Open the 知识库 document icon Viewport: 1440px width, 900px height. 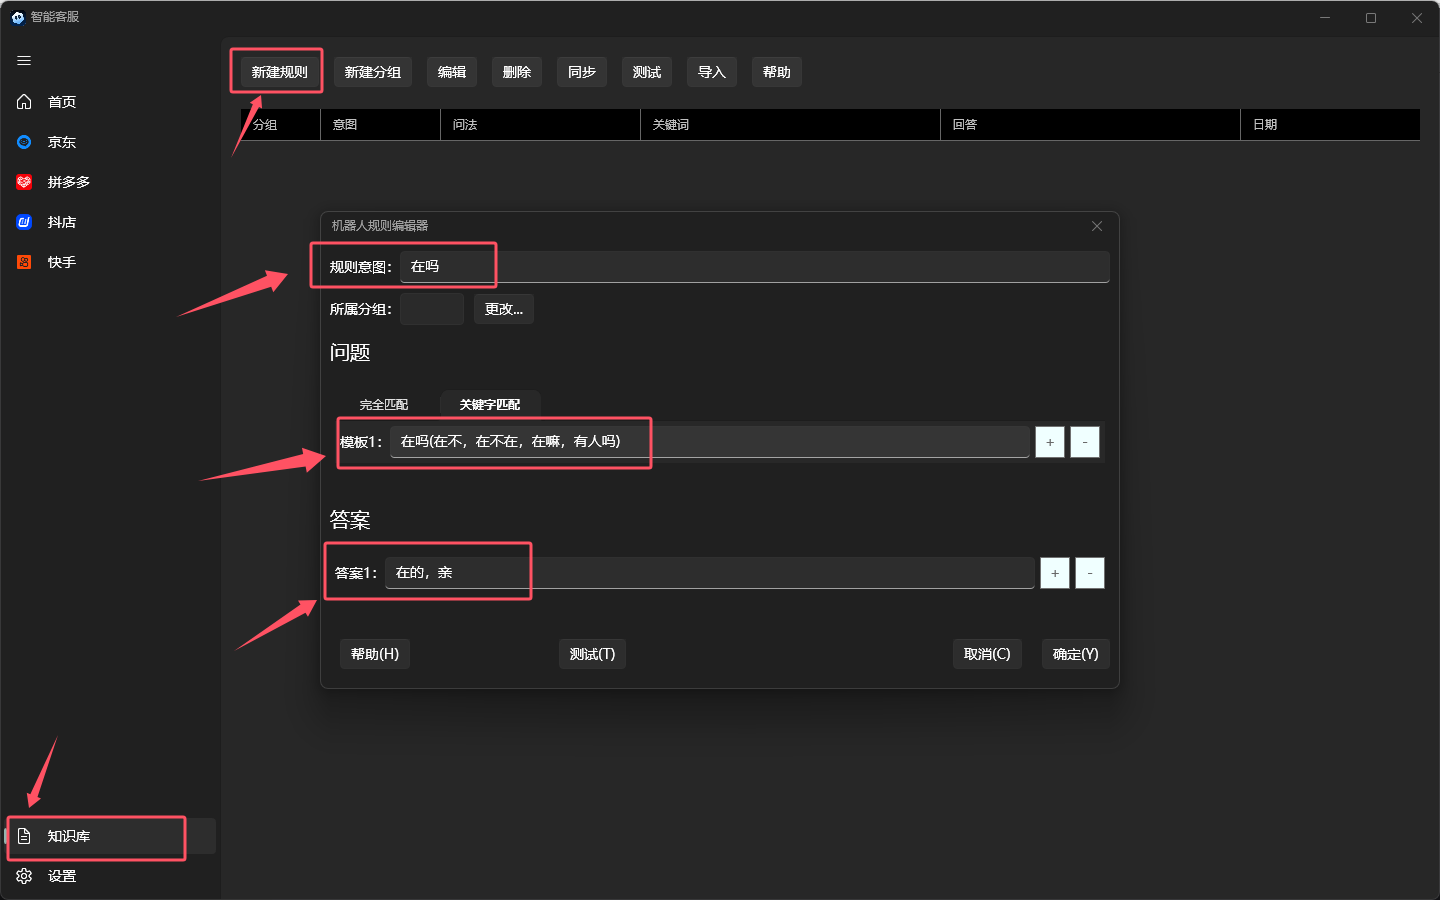coord(24,836)
